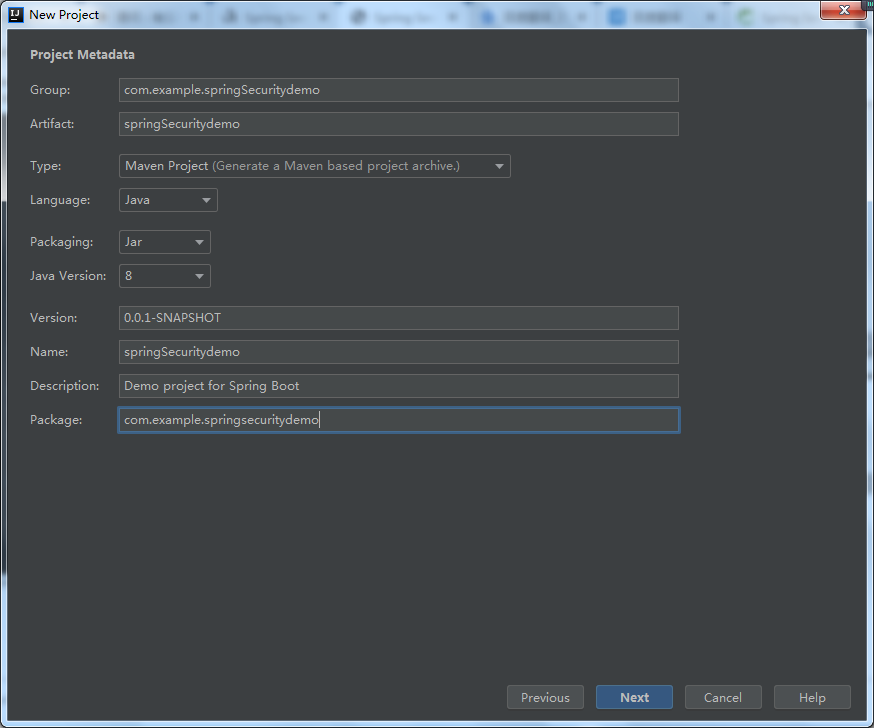Screen dimensions: 874x728
Task: Go back with the Previous button
Action: coord(545,698)
